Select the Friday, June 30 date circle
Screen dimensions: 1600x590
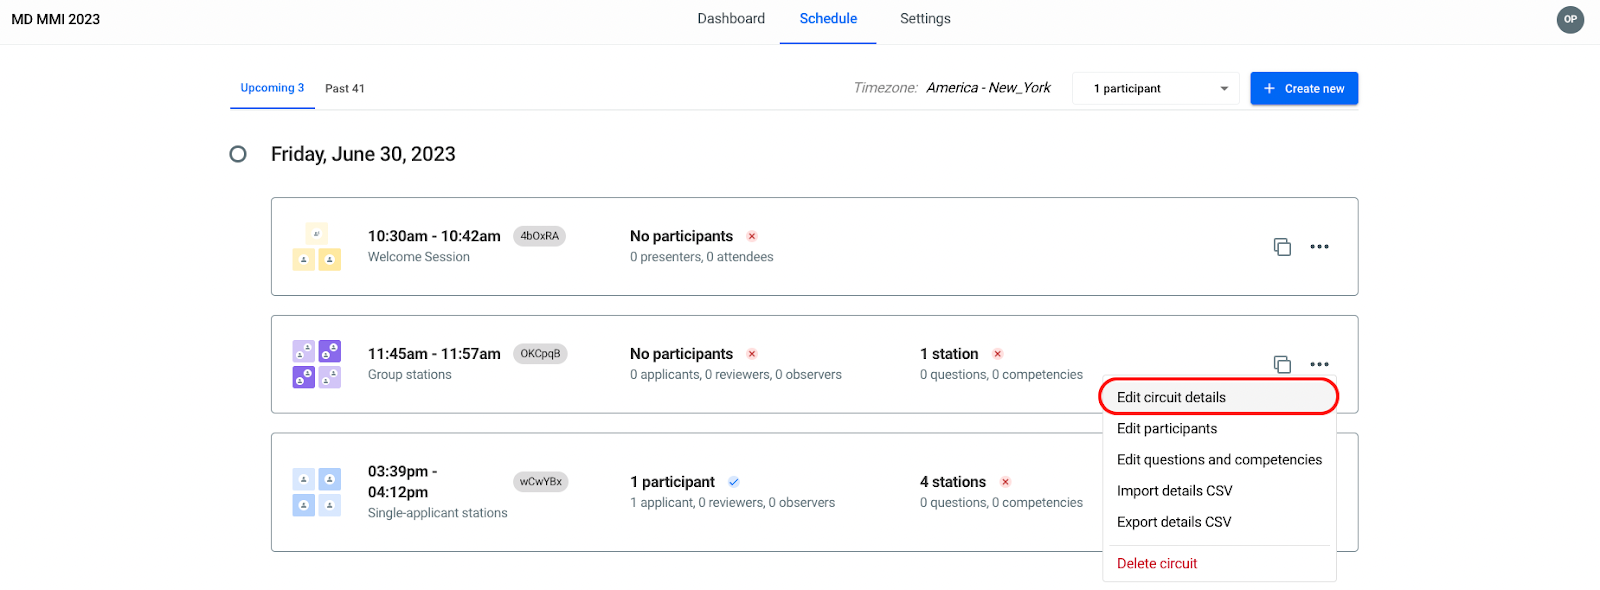[x=238, y=154]
